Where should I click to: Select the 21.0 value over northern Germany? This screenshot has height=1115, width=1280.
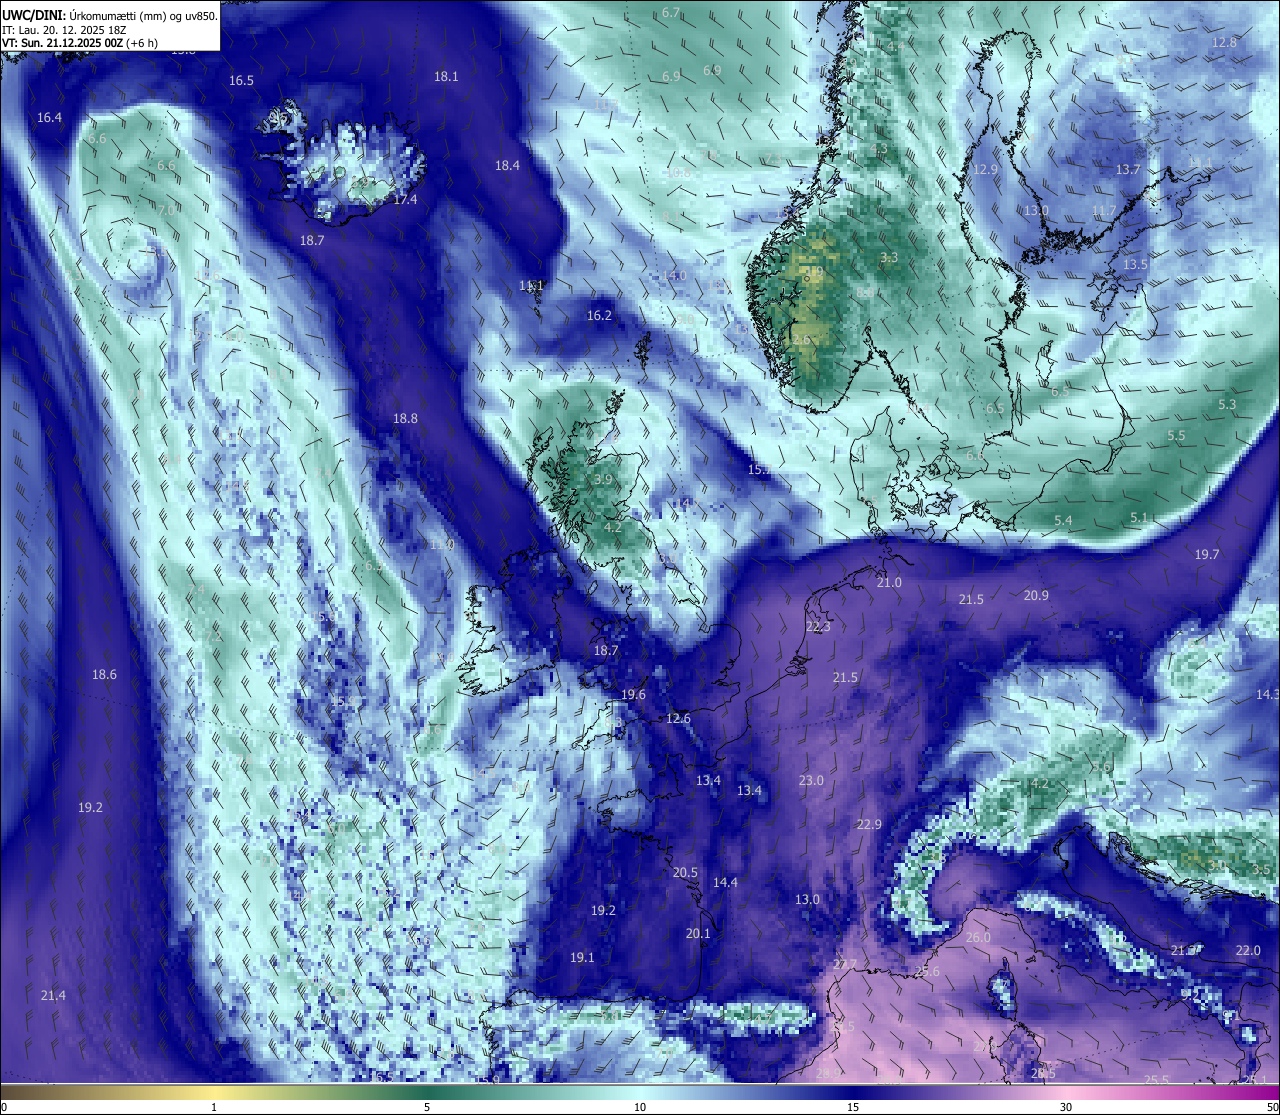click(889, 583)
